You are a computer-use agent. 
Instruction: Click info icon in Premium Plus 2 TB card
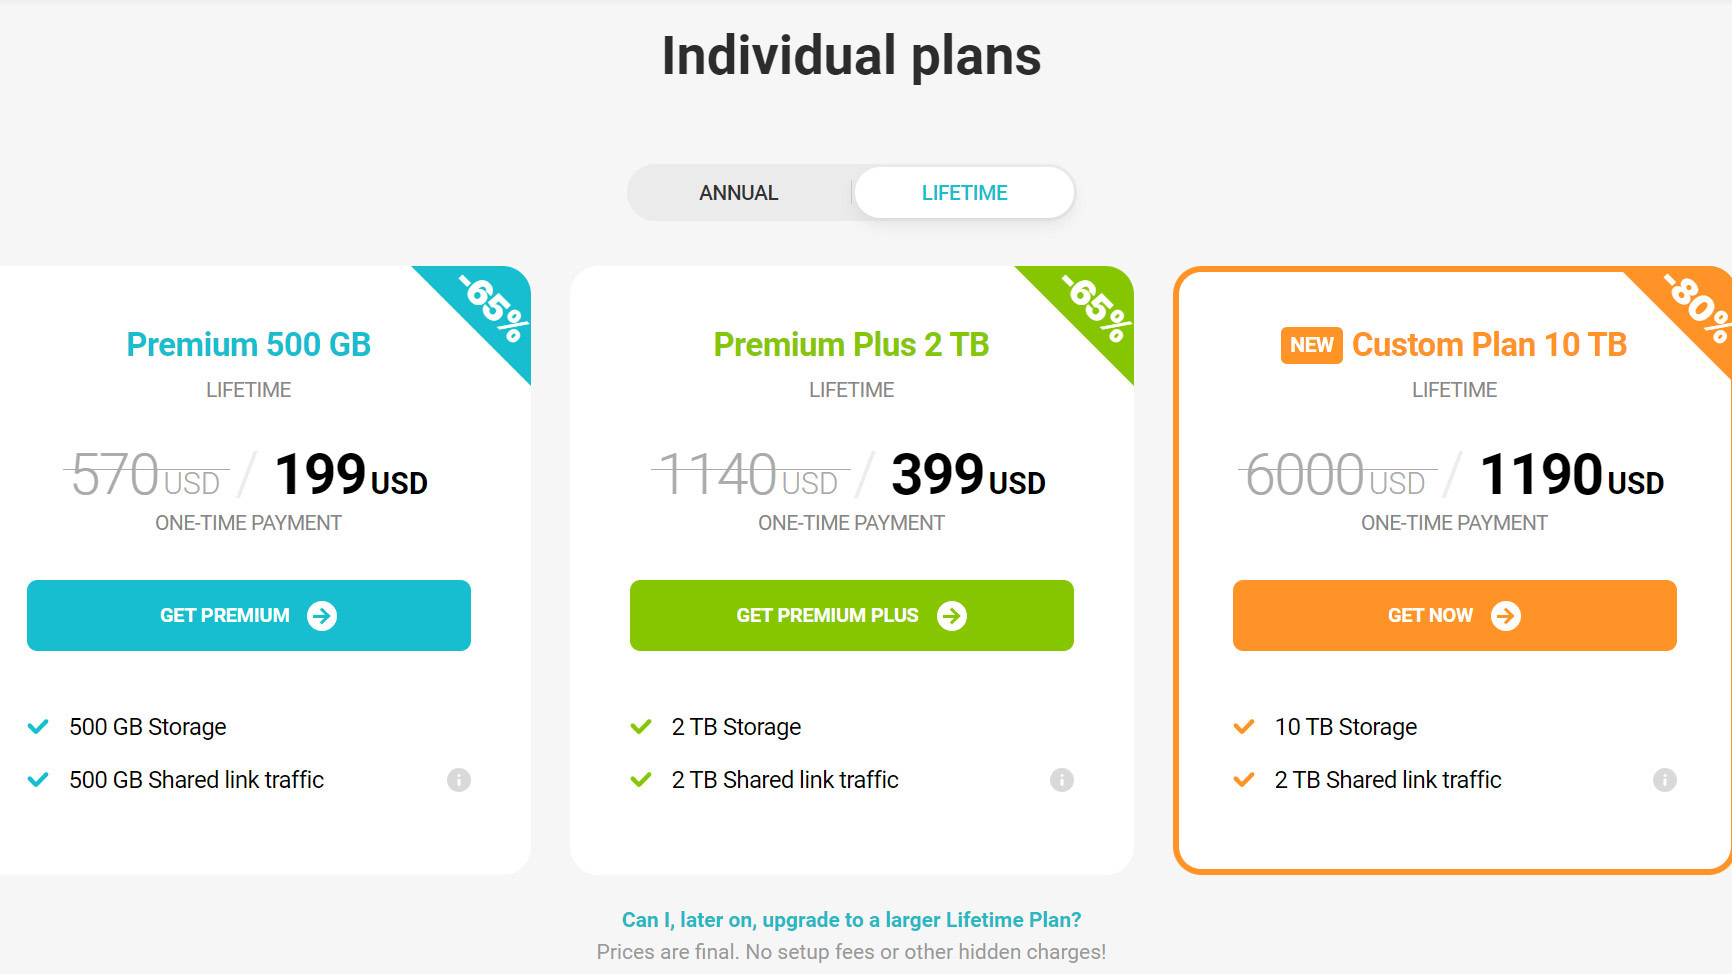tap(1062, 780)
